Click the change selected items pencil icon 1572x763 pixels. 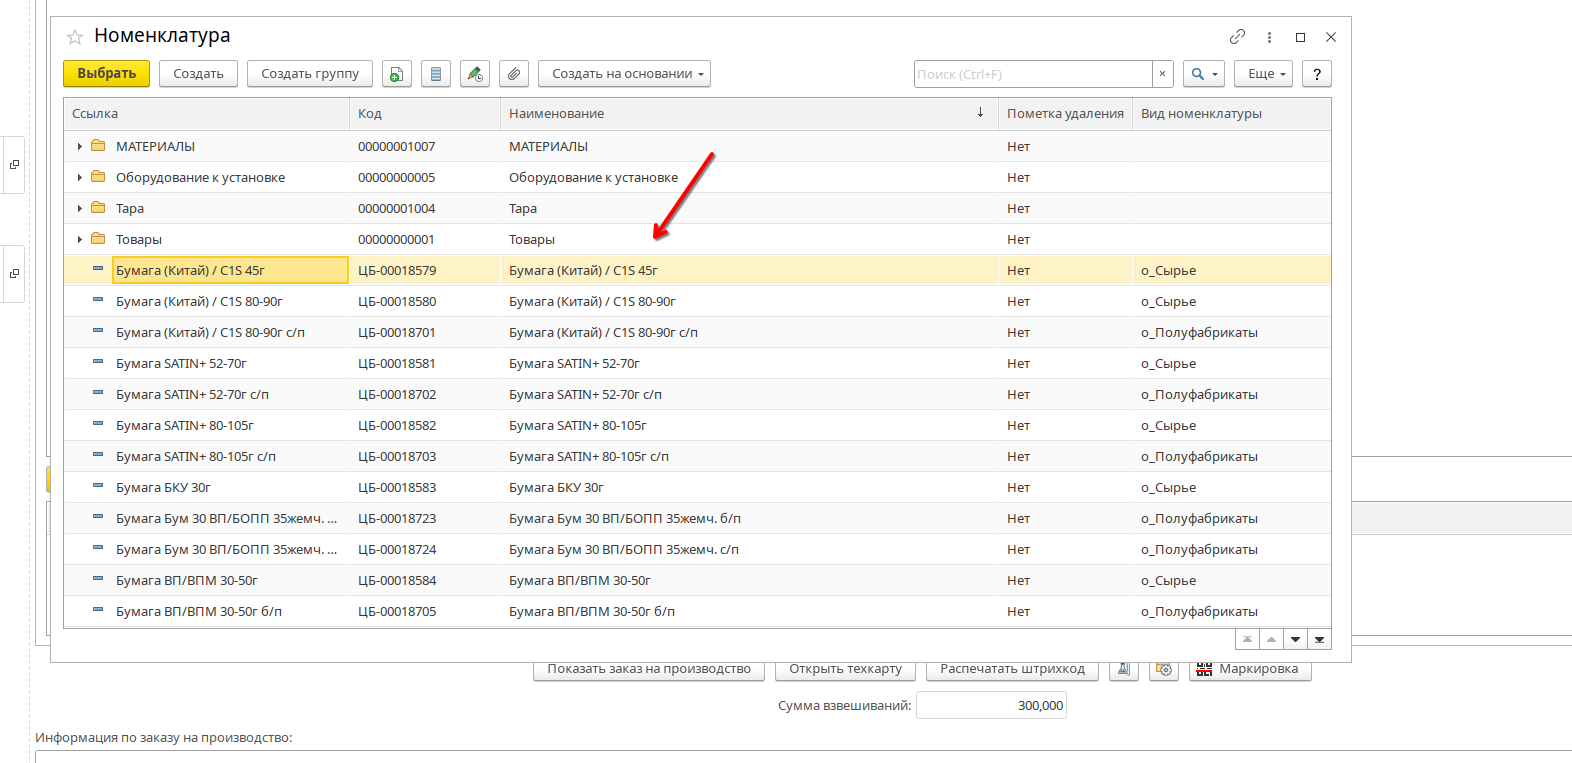click(x=475, y=74)
